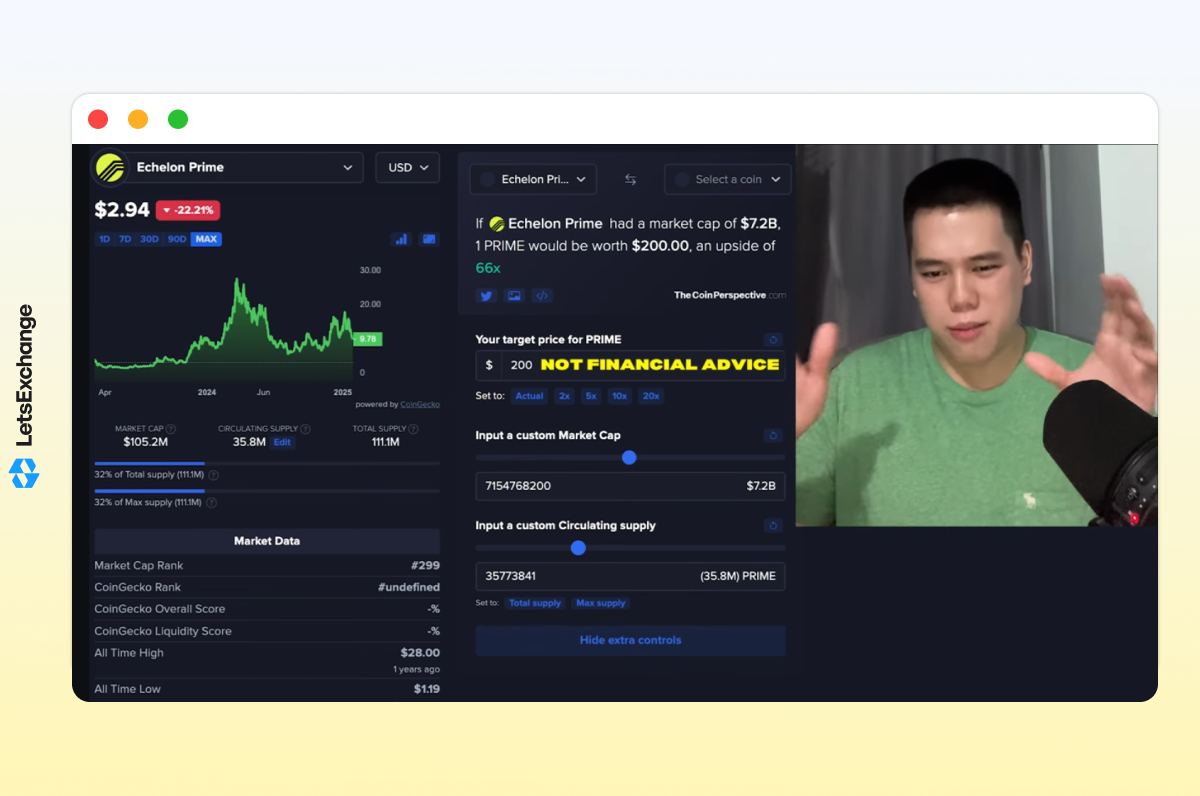Set circulating supply to Max supply
The height and width of the screenshot is (796, 1200).
tap(600, 603)
